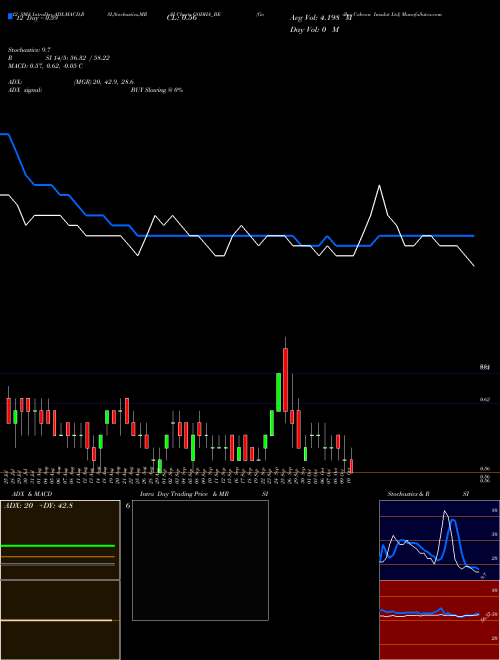Click the tall red candlestick at the price peak

coord(285,380)
